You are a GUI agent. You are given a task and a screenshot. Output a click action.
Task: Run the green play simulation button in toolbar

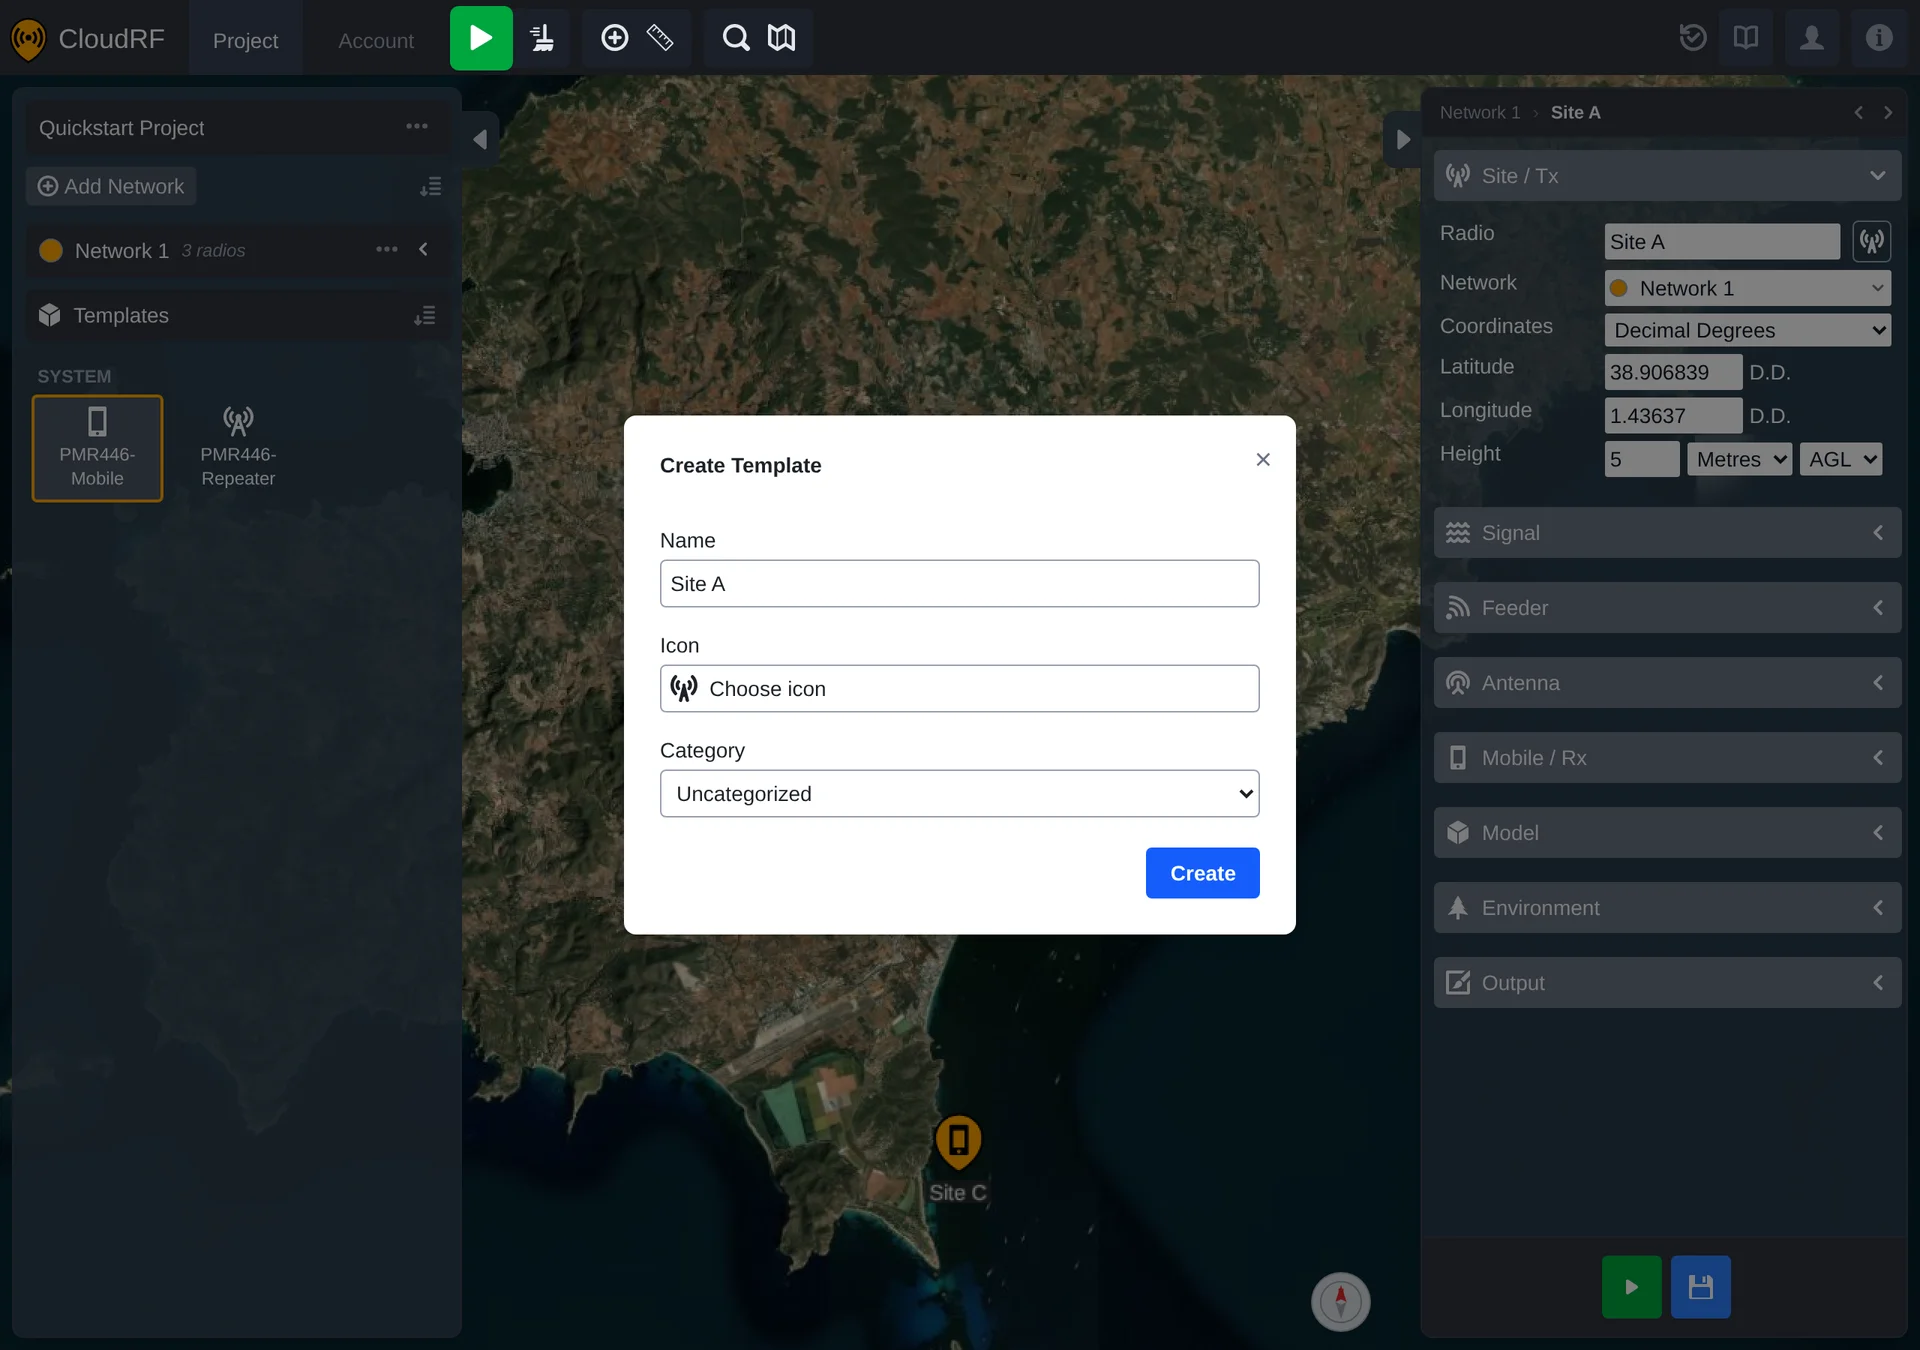(481, 38)
